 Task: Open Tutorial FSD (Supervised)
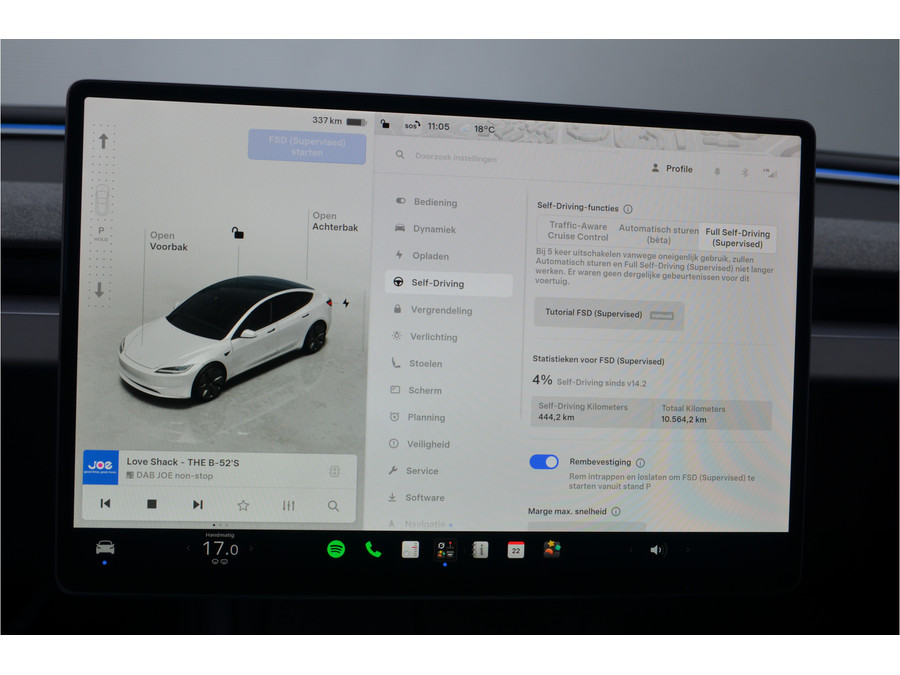[x=608, y=314]
